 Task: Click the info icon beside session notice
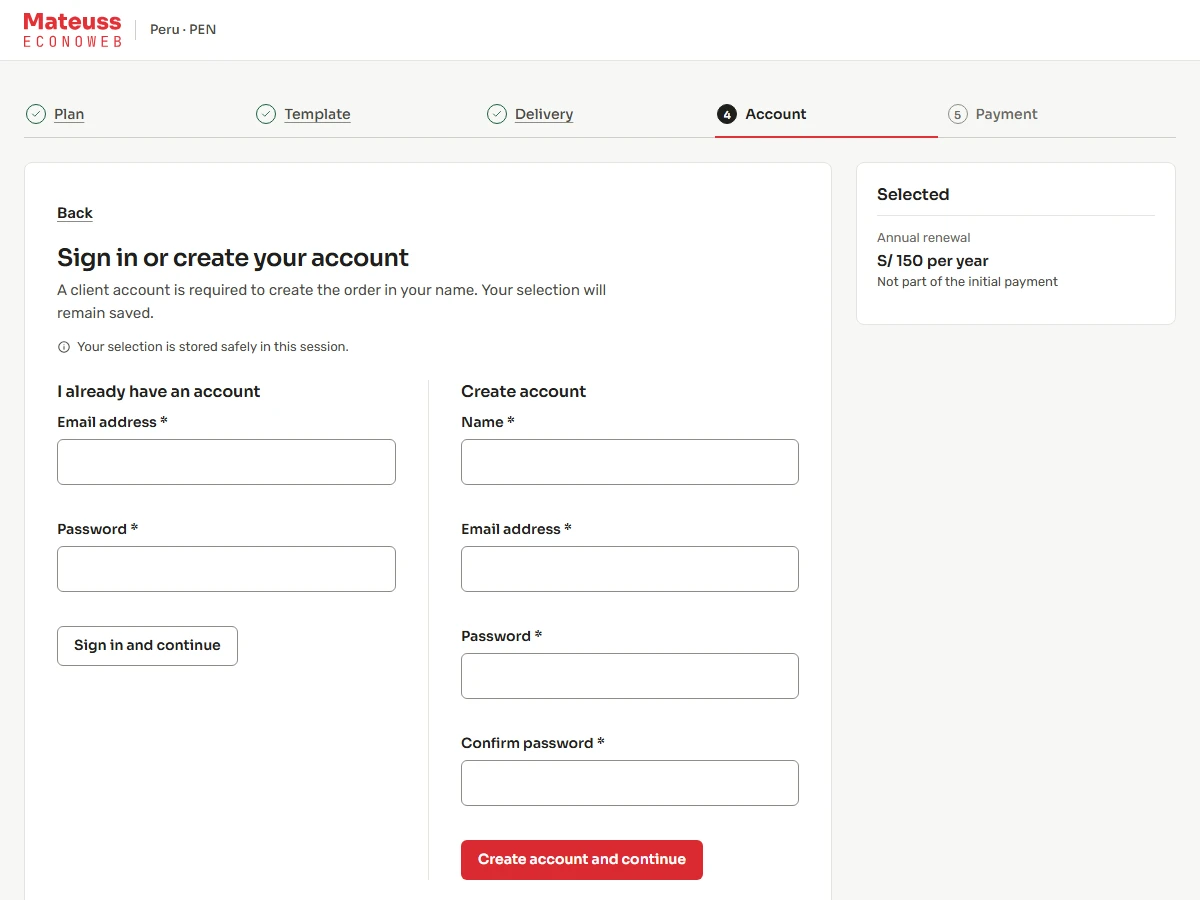tap(64, 347)
